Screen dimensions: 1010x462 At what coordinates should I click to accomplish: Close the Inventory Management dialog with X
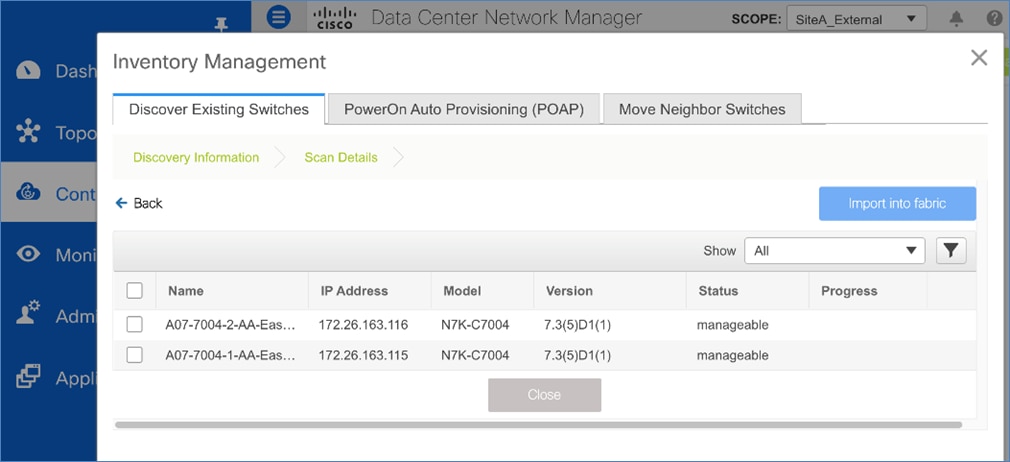pyautogui.click(x=979, y=58)
